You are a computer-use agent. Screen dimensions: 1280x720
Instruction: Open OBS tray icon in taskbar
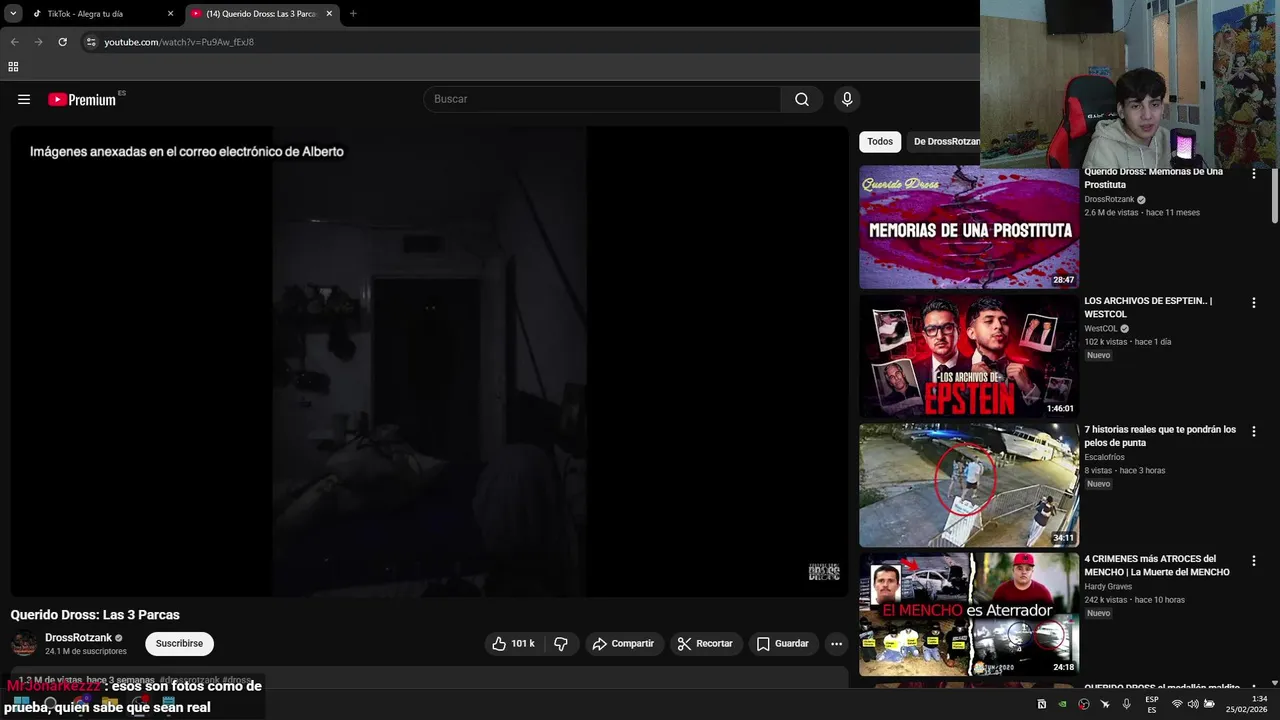click(1083, 704)
